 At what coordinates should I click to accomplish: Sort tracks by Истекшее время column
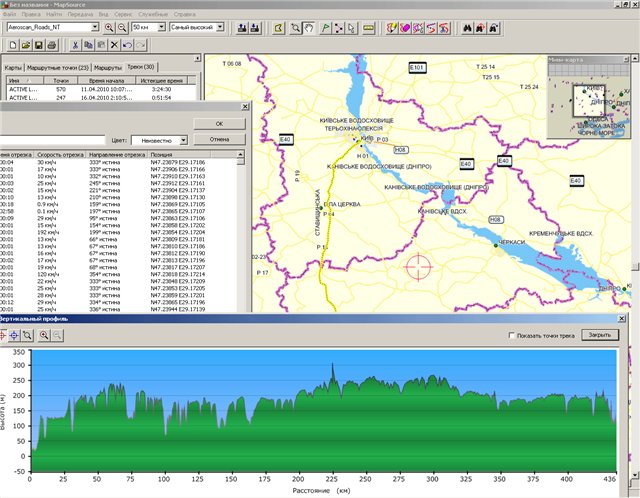click(162, 80)
